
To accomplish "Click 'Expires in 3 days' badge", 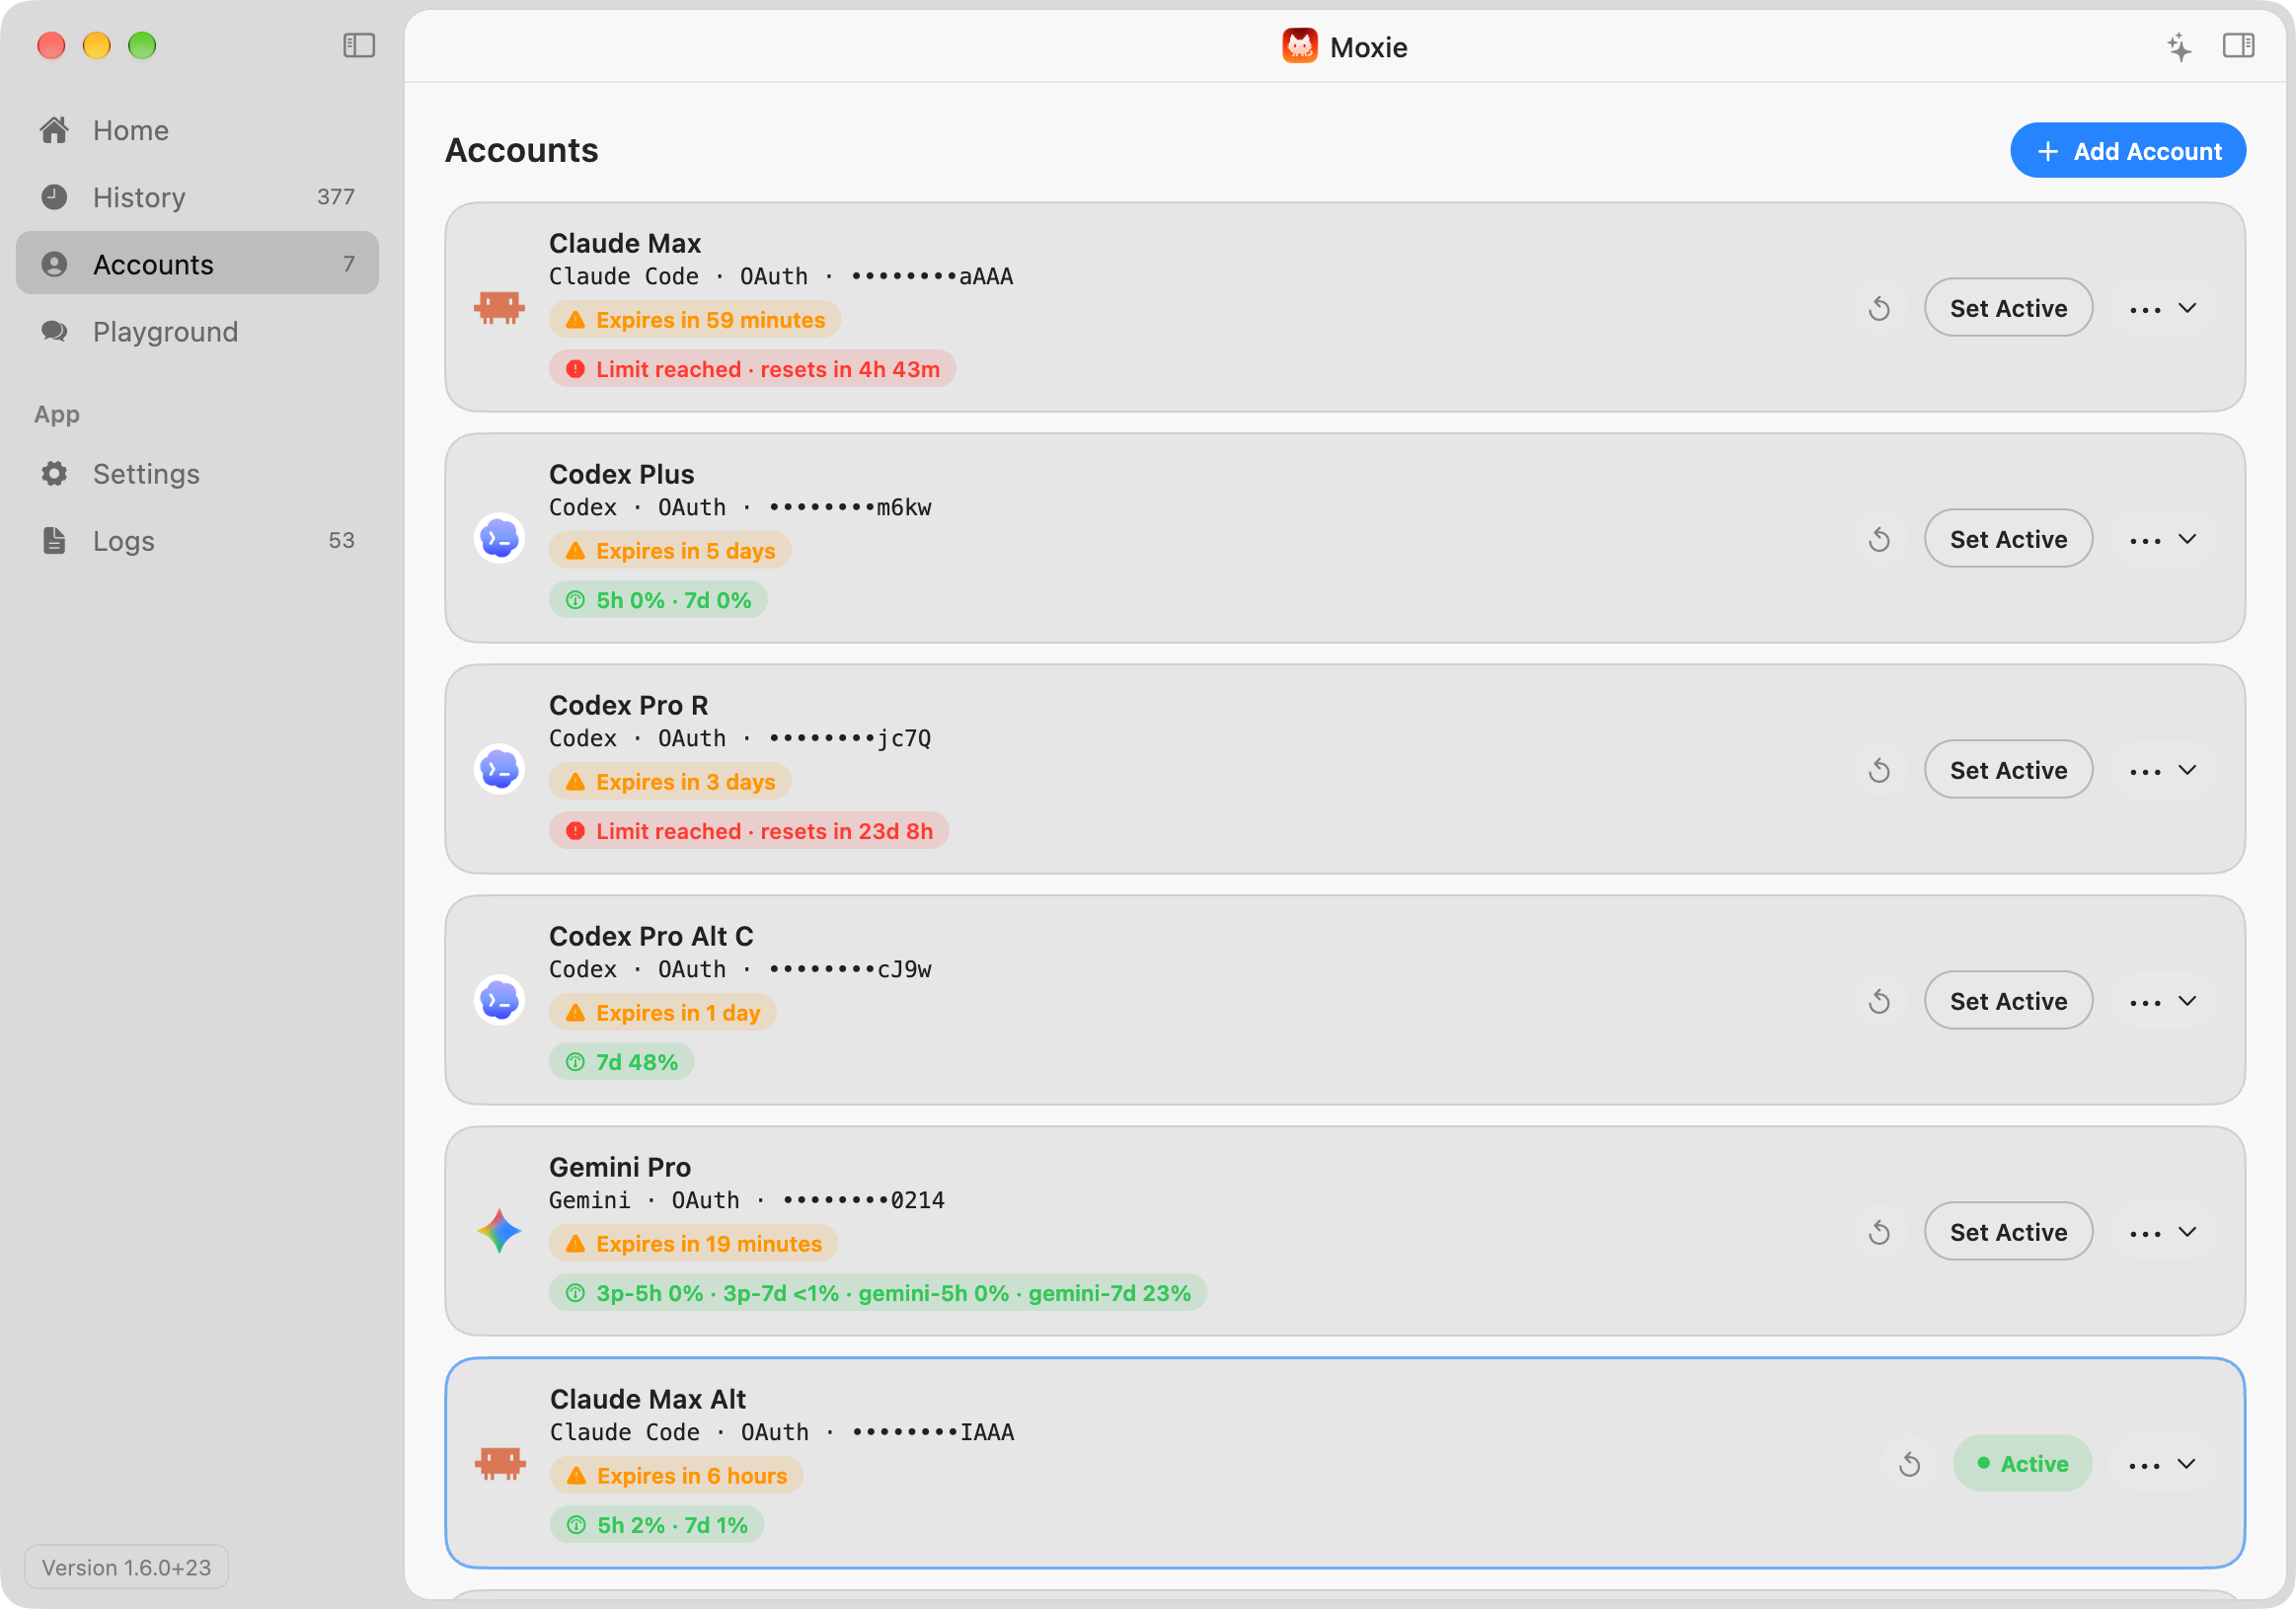I will (x=670, y=782).
